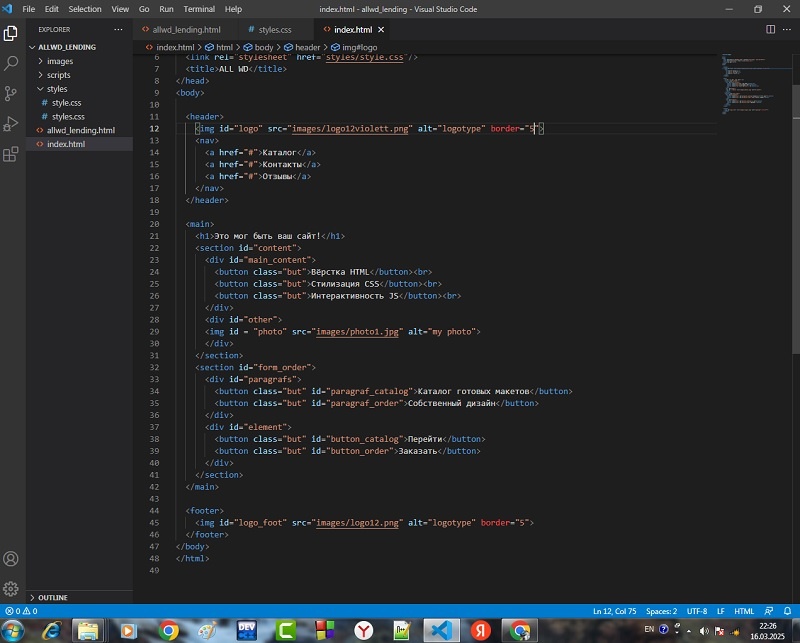Screen dimensions: 800x643
Task: Open Explorer panel's three-dot actions menu
Action: pos(119,30)
